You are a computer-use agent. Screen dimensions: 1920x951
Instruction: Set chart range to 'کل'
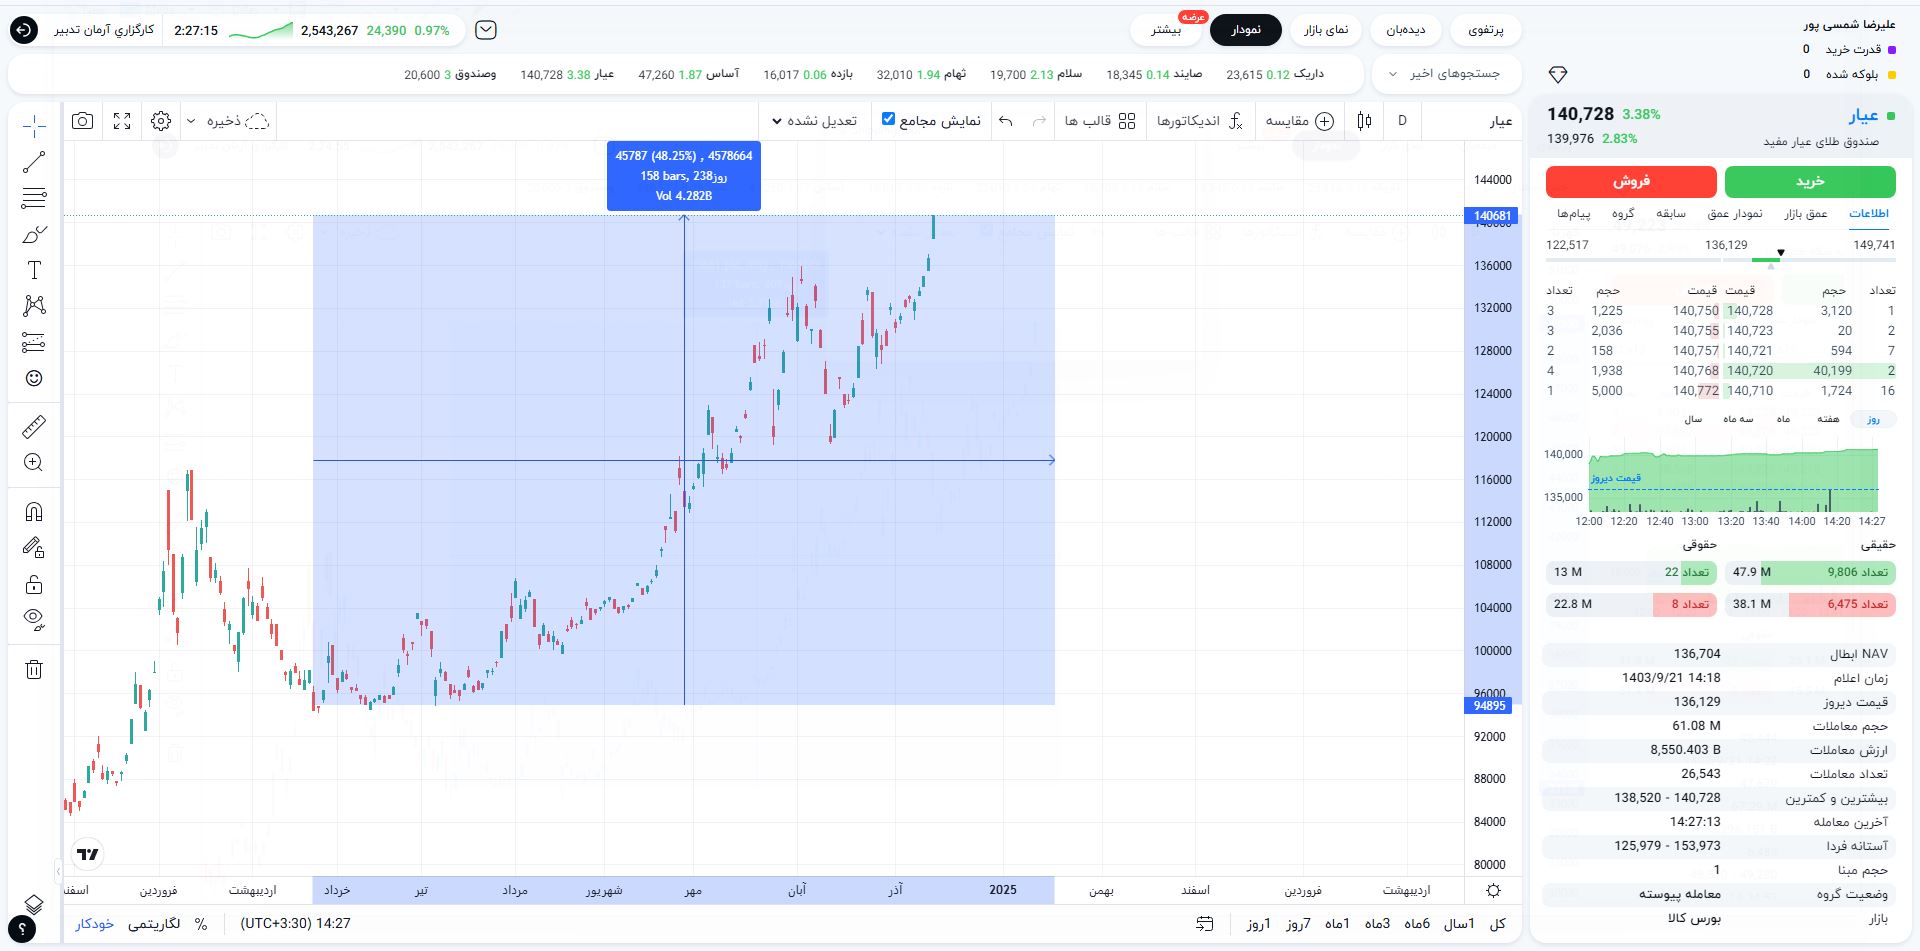point(1498,924)
